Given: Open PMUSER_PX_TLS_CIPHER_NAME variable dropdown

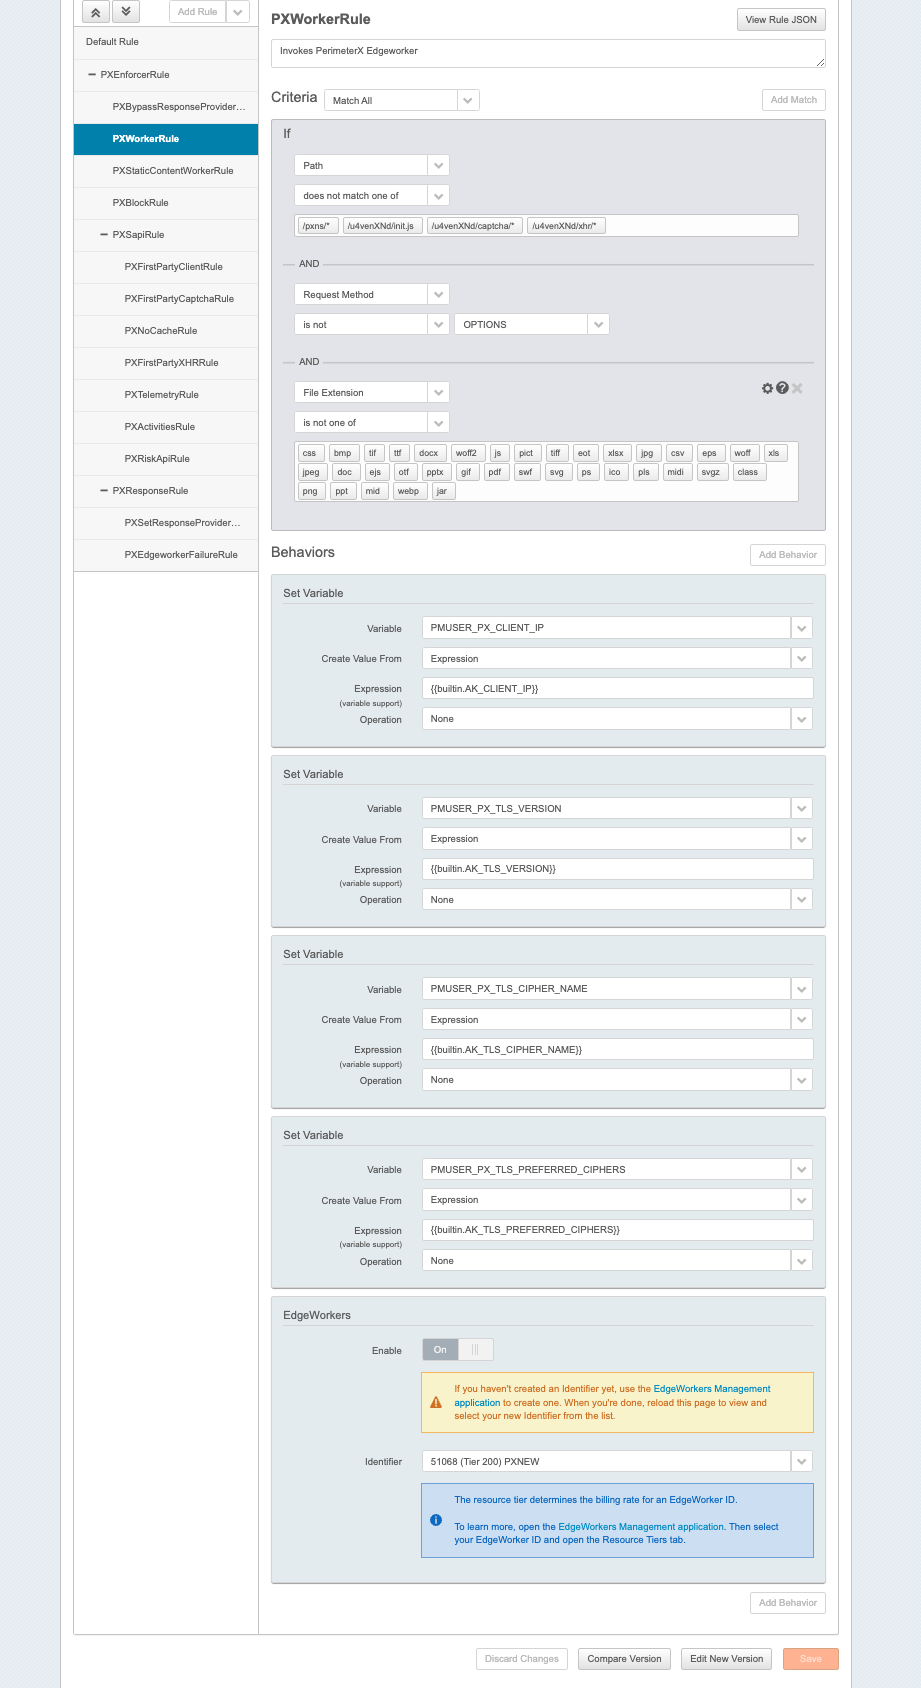Looking at the screenshot, I should [802, 989].
